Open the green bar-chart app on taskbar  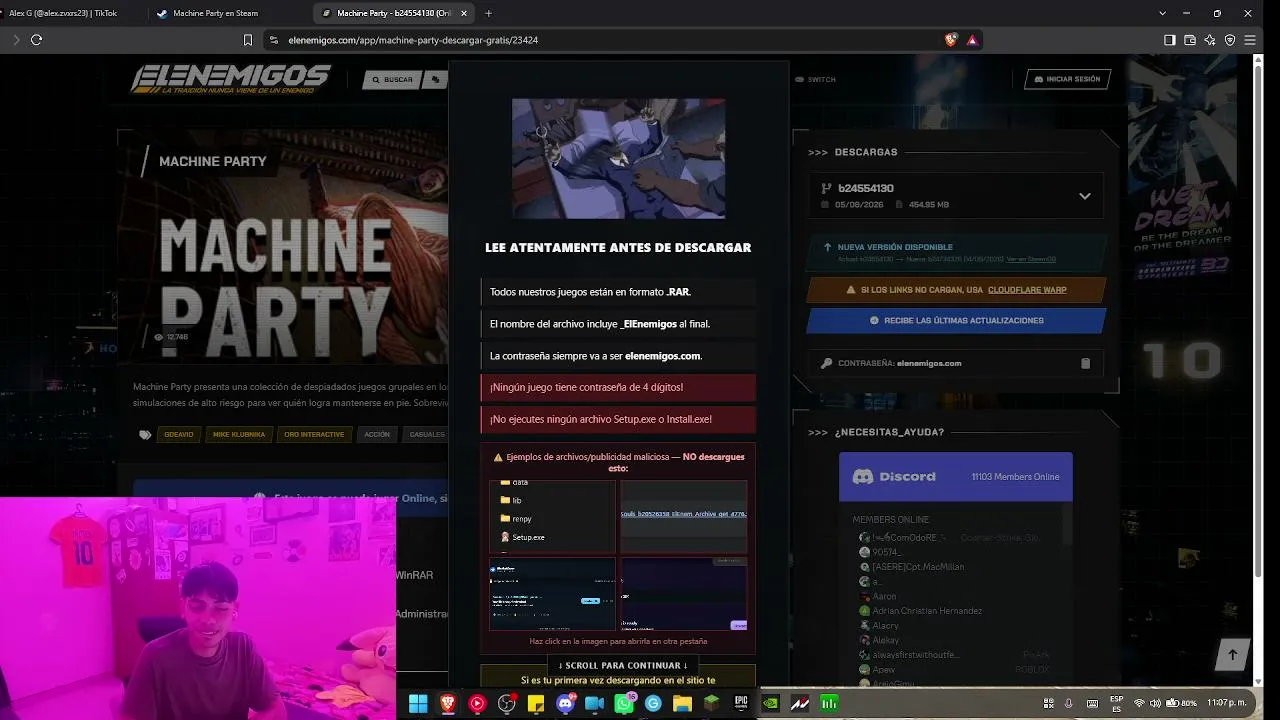point(829,704)
